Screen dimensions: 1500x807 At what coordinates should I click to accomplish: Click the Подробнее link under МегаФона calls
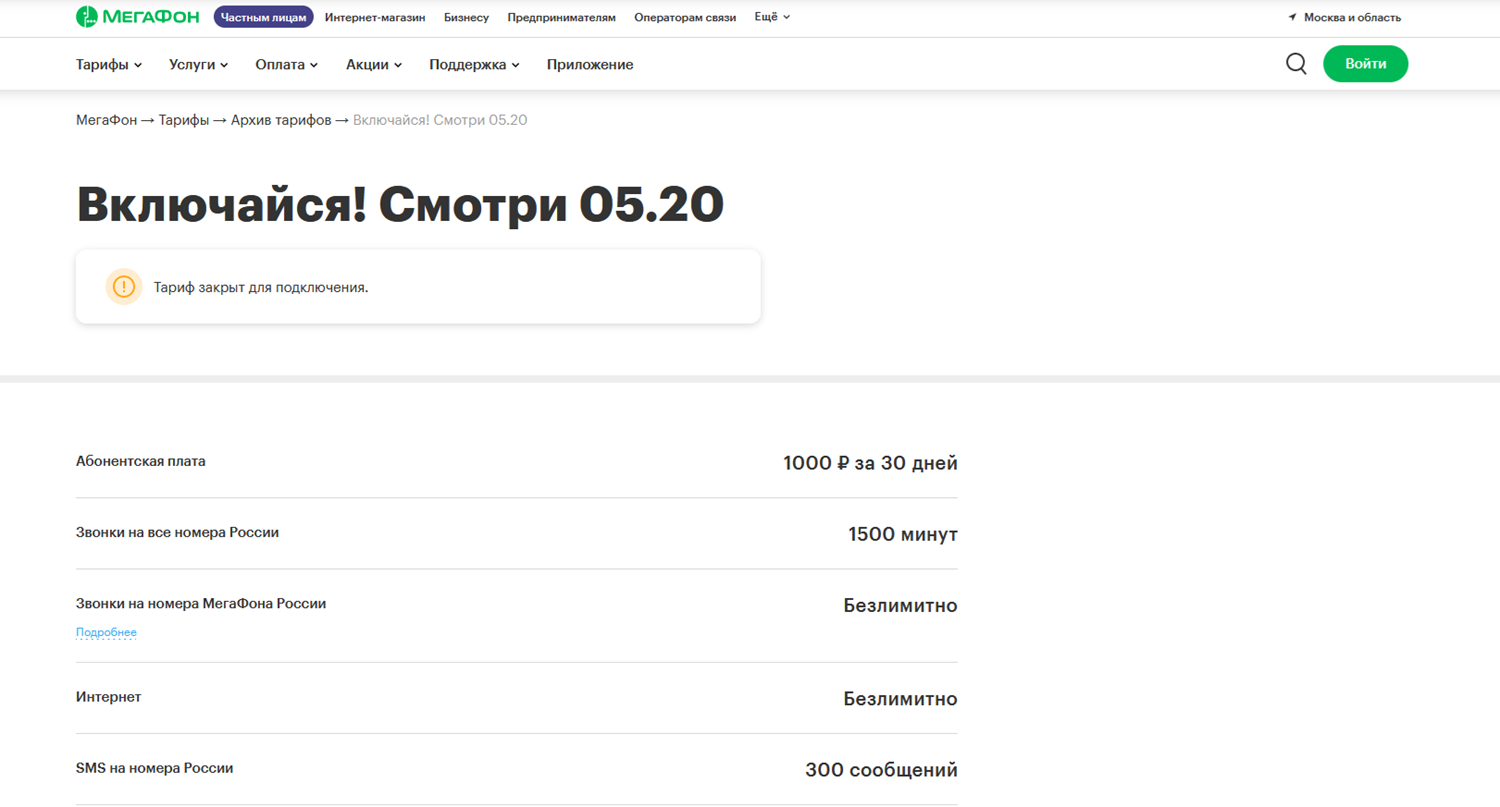click(106, 632)
